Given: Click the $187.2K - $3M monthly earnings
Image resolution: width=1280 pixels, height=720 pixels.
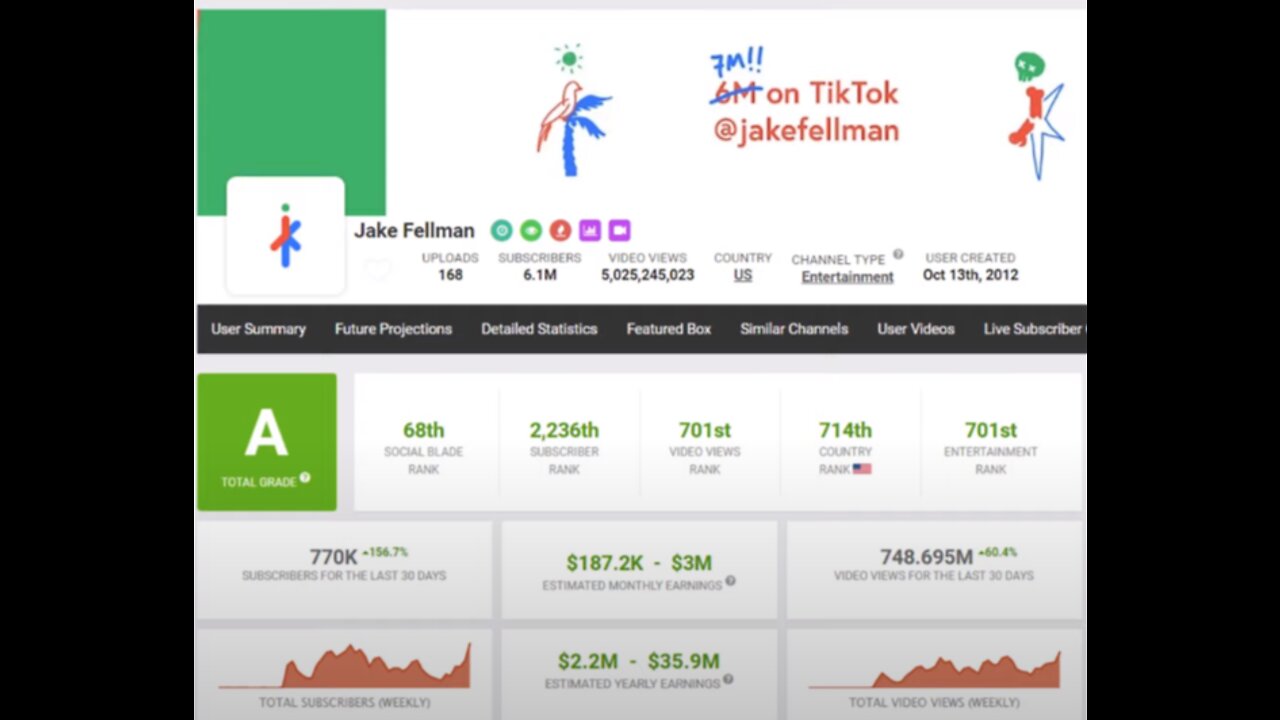Looking at the screenshot, I should coord(639,563).
